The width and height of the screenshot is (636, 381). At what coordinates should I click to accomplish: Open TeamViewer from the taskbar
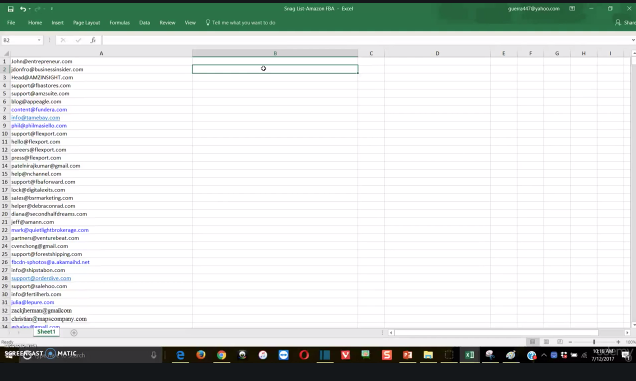[284, 355]
